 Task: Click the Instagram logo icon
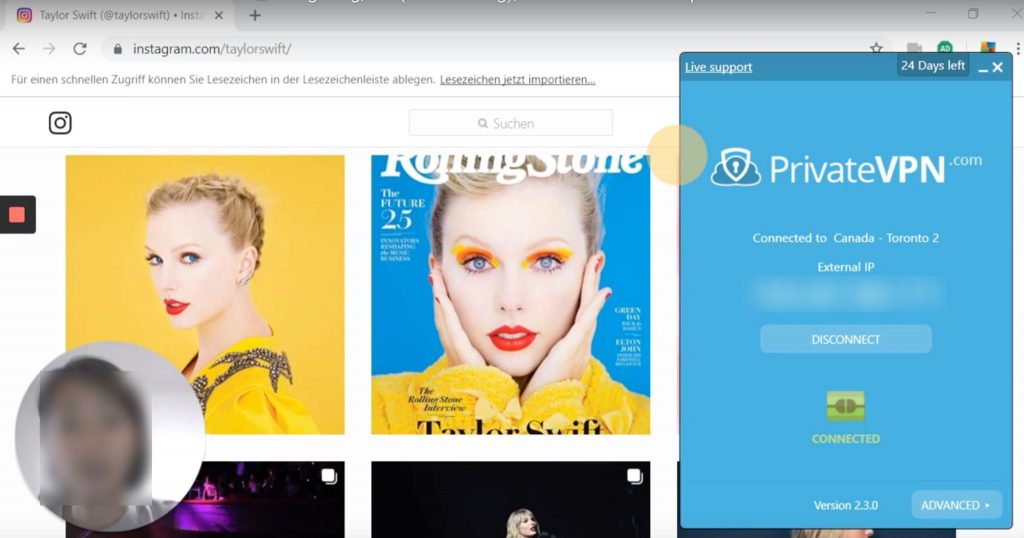60,123
